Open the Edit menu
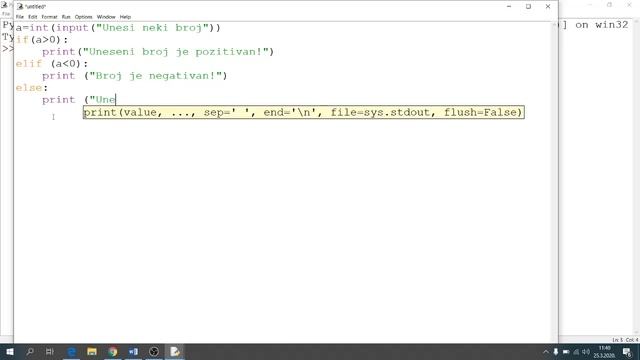The height and width of the screenshot is (360, 640). (32, 17)
